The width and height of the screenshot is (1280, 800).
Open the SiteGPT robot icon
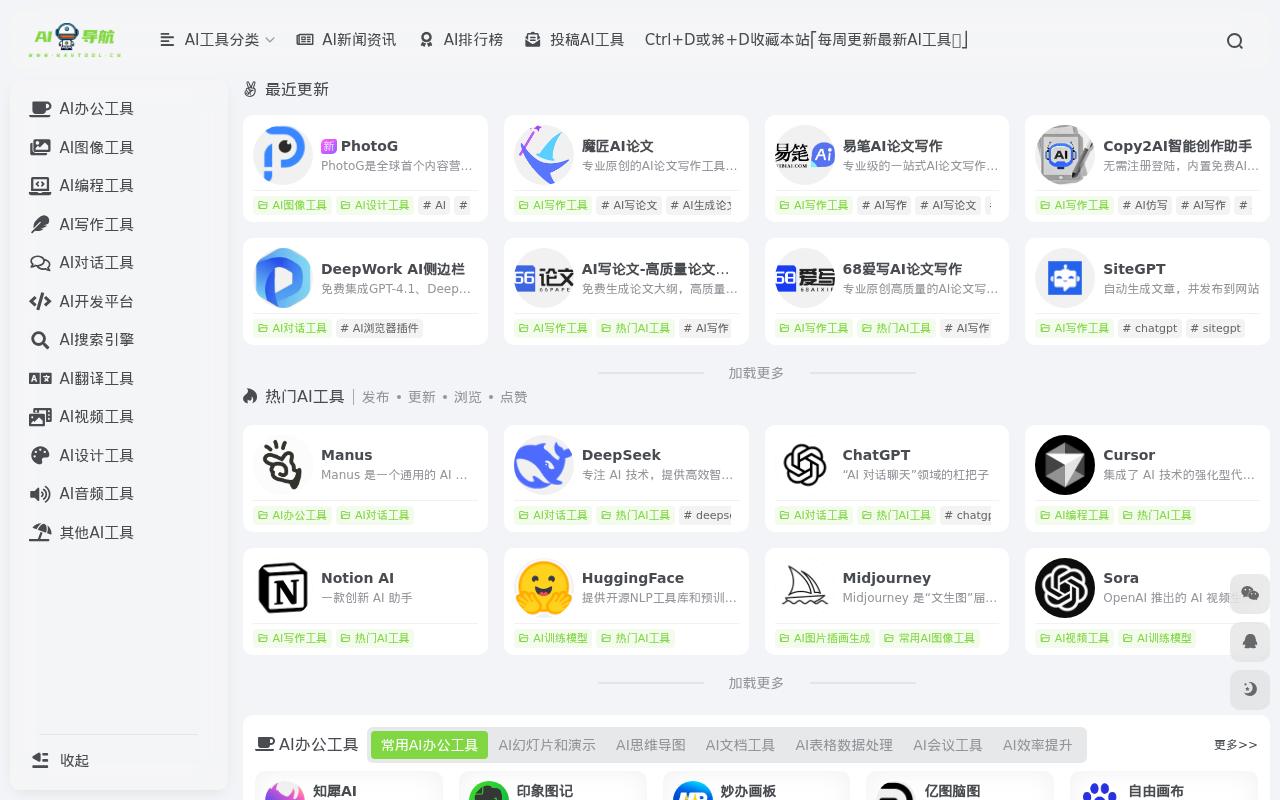click(x=1065, y=278)
